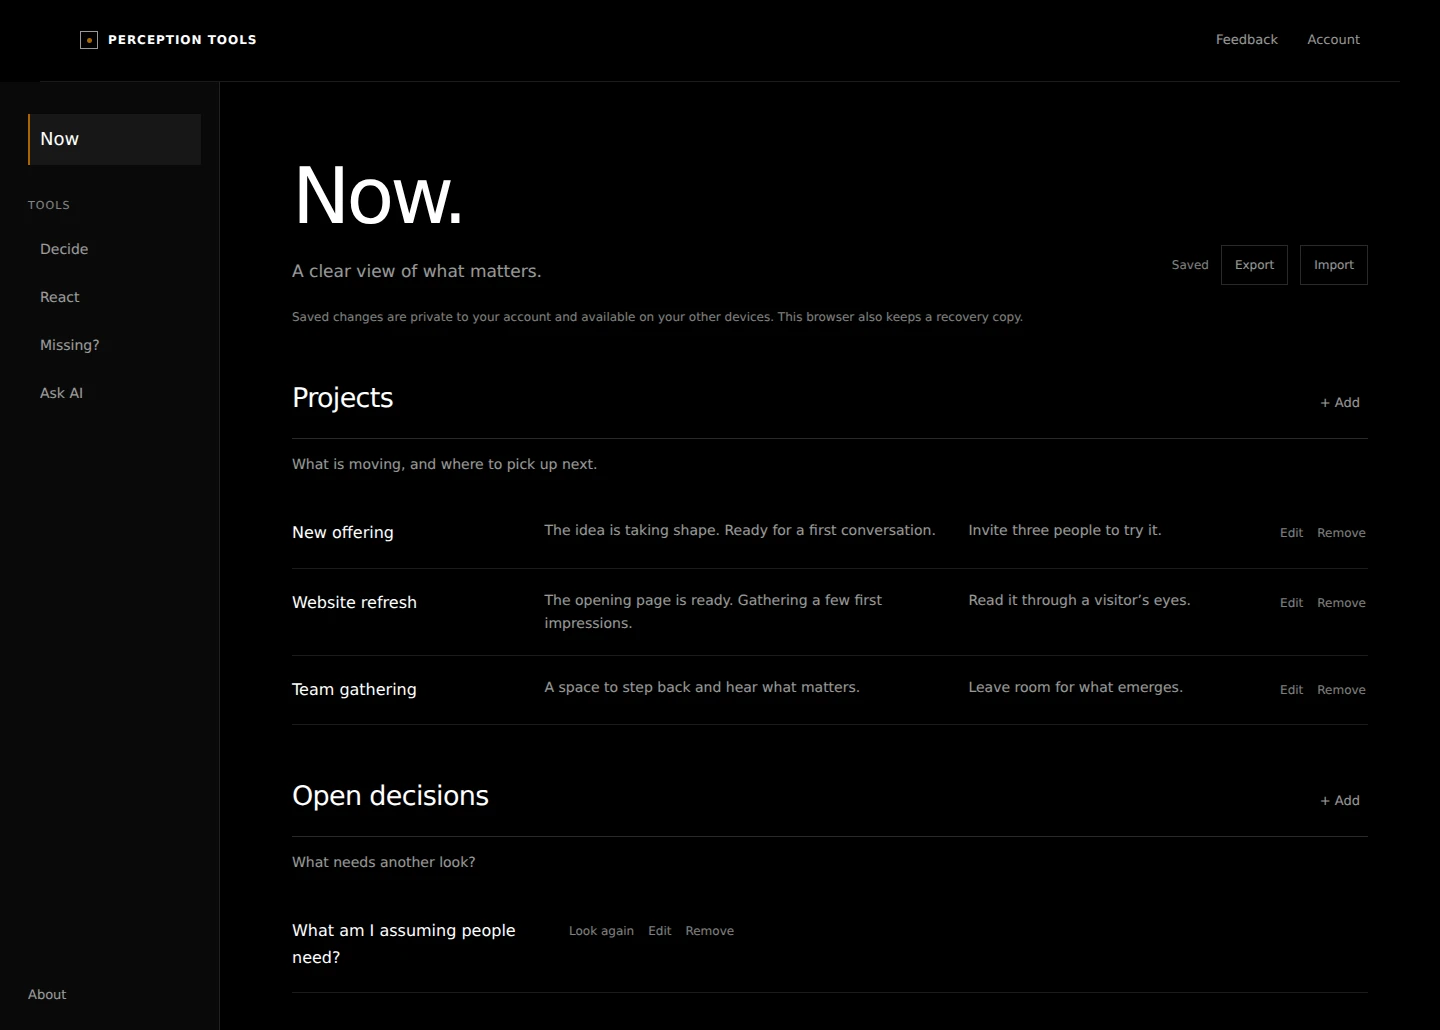Click the Export button
The width and height of the screenshot is (1440, 1030).
point(1254,265)
